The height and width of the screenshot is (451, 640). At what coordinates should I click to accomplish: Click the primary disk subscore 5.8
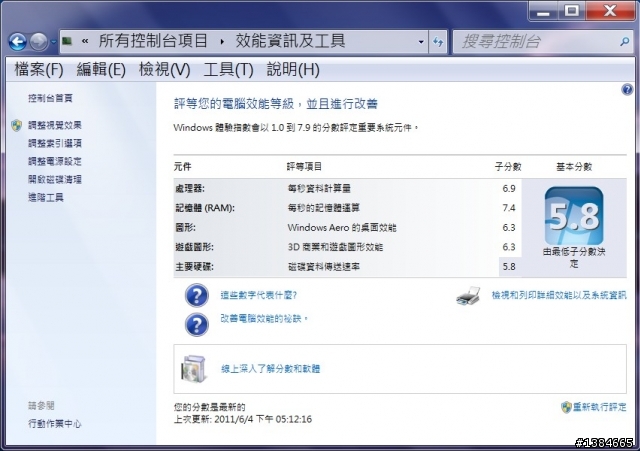point(509,267)
